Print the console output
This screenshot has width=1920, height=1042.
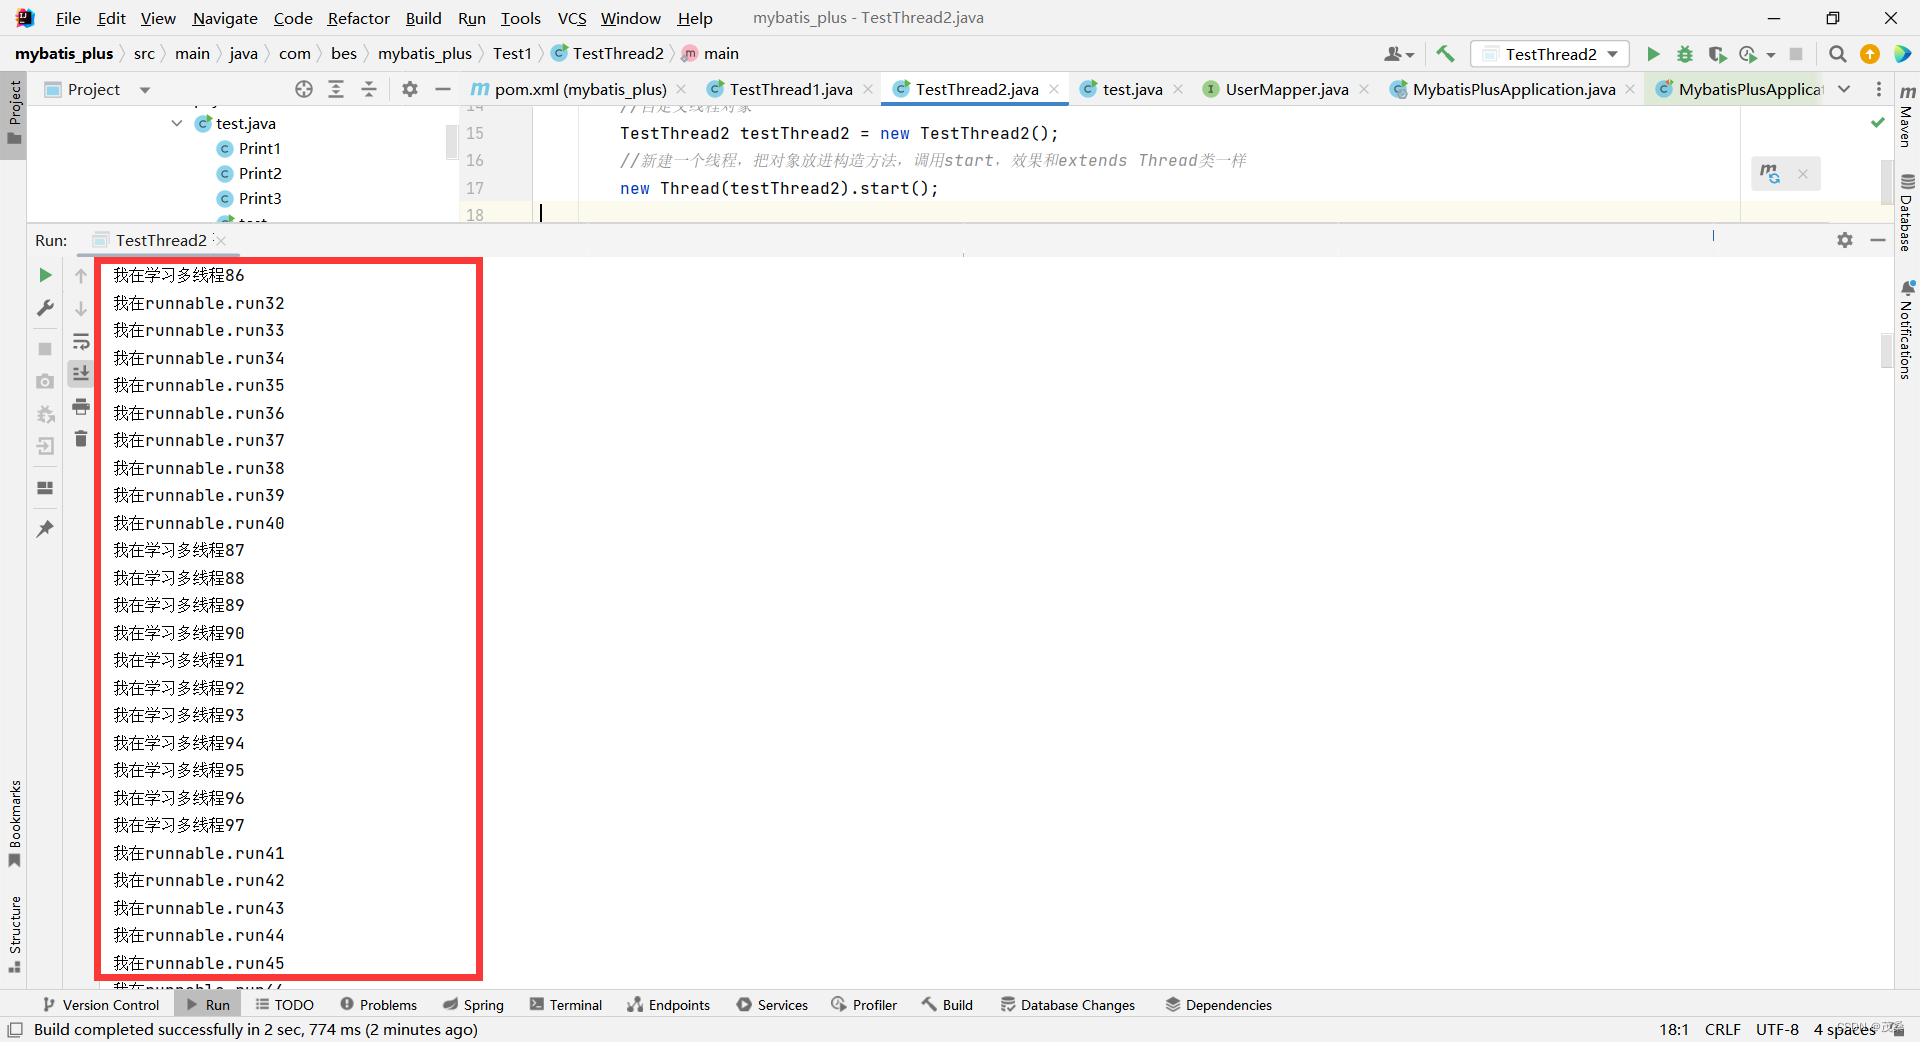(81, 406)
